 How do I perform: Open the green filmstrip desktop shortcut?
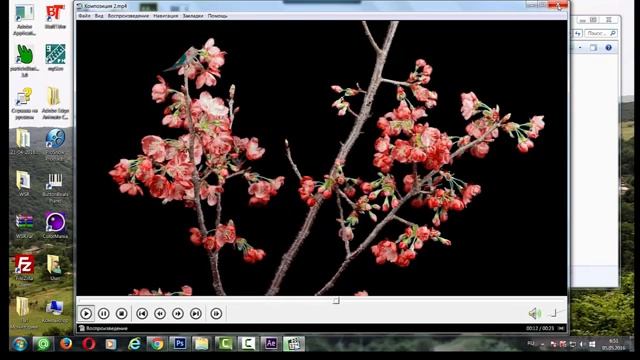click(55, 57)
